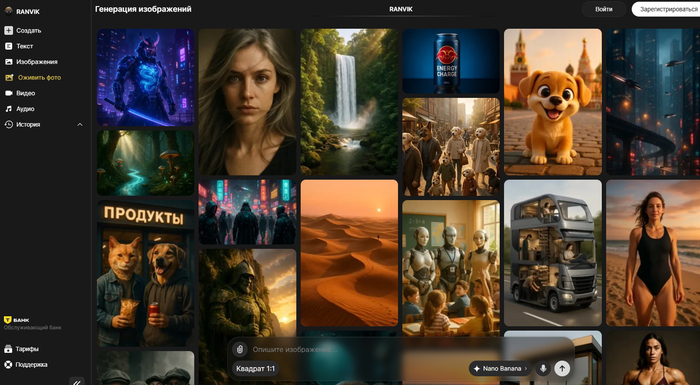Open the woman portrait image
The image size is (700, 385).
pyautogui.click(x=247, y=102)
